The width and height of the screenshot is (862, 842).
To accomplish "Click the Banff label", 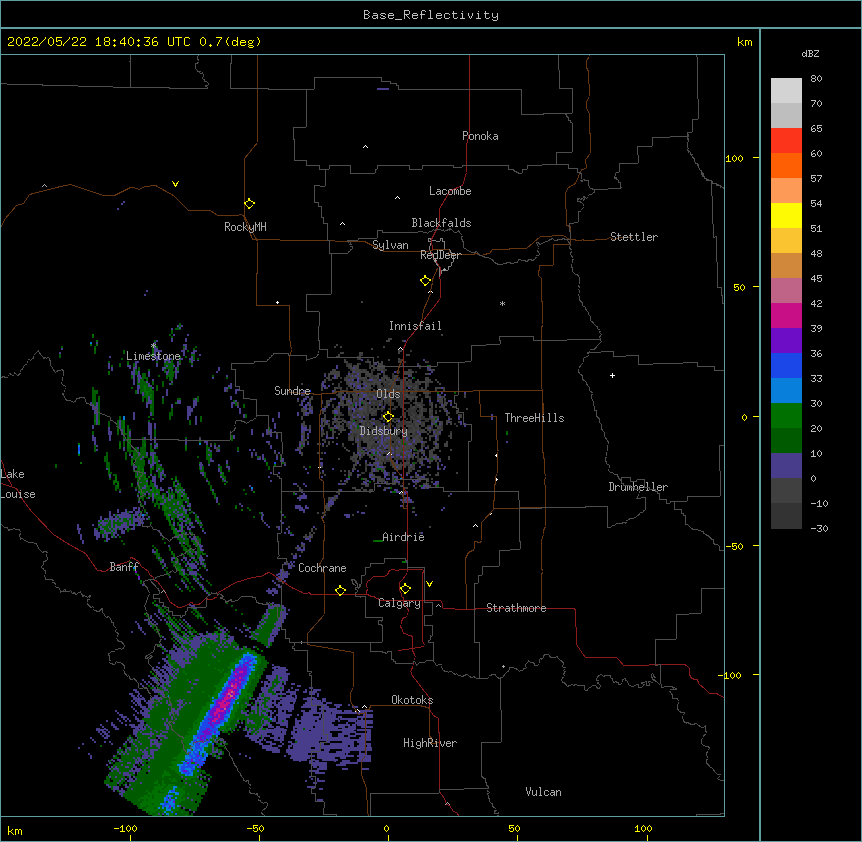I will click(124, 567).
